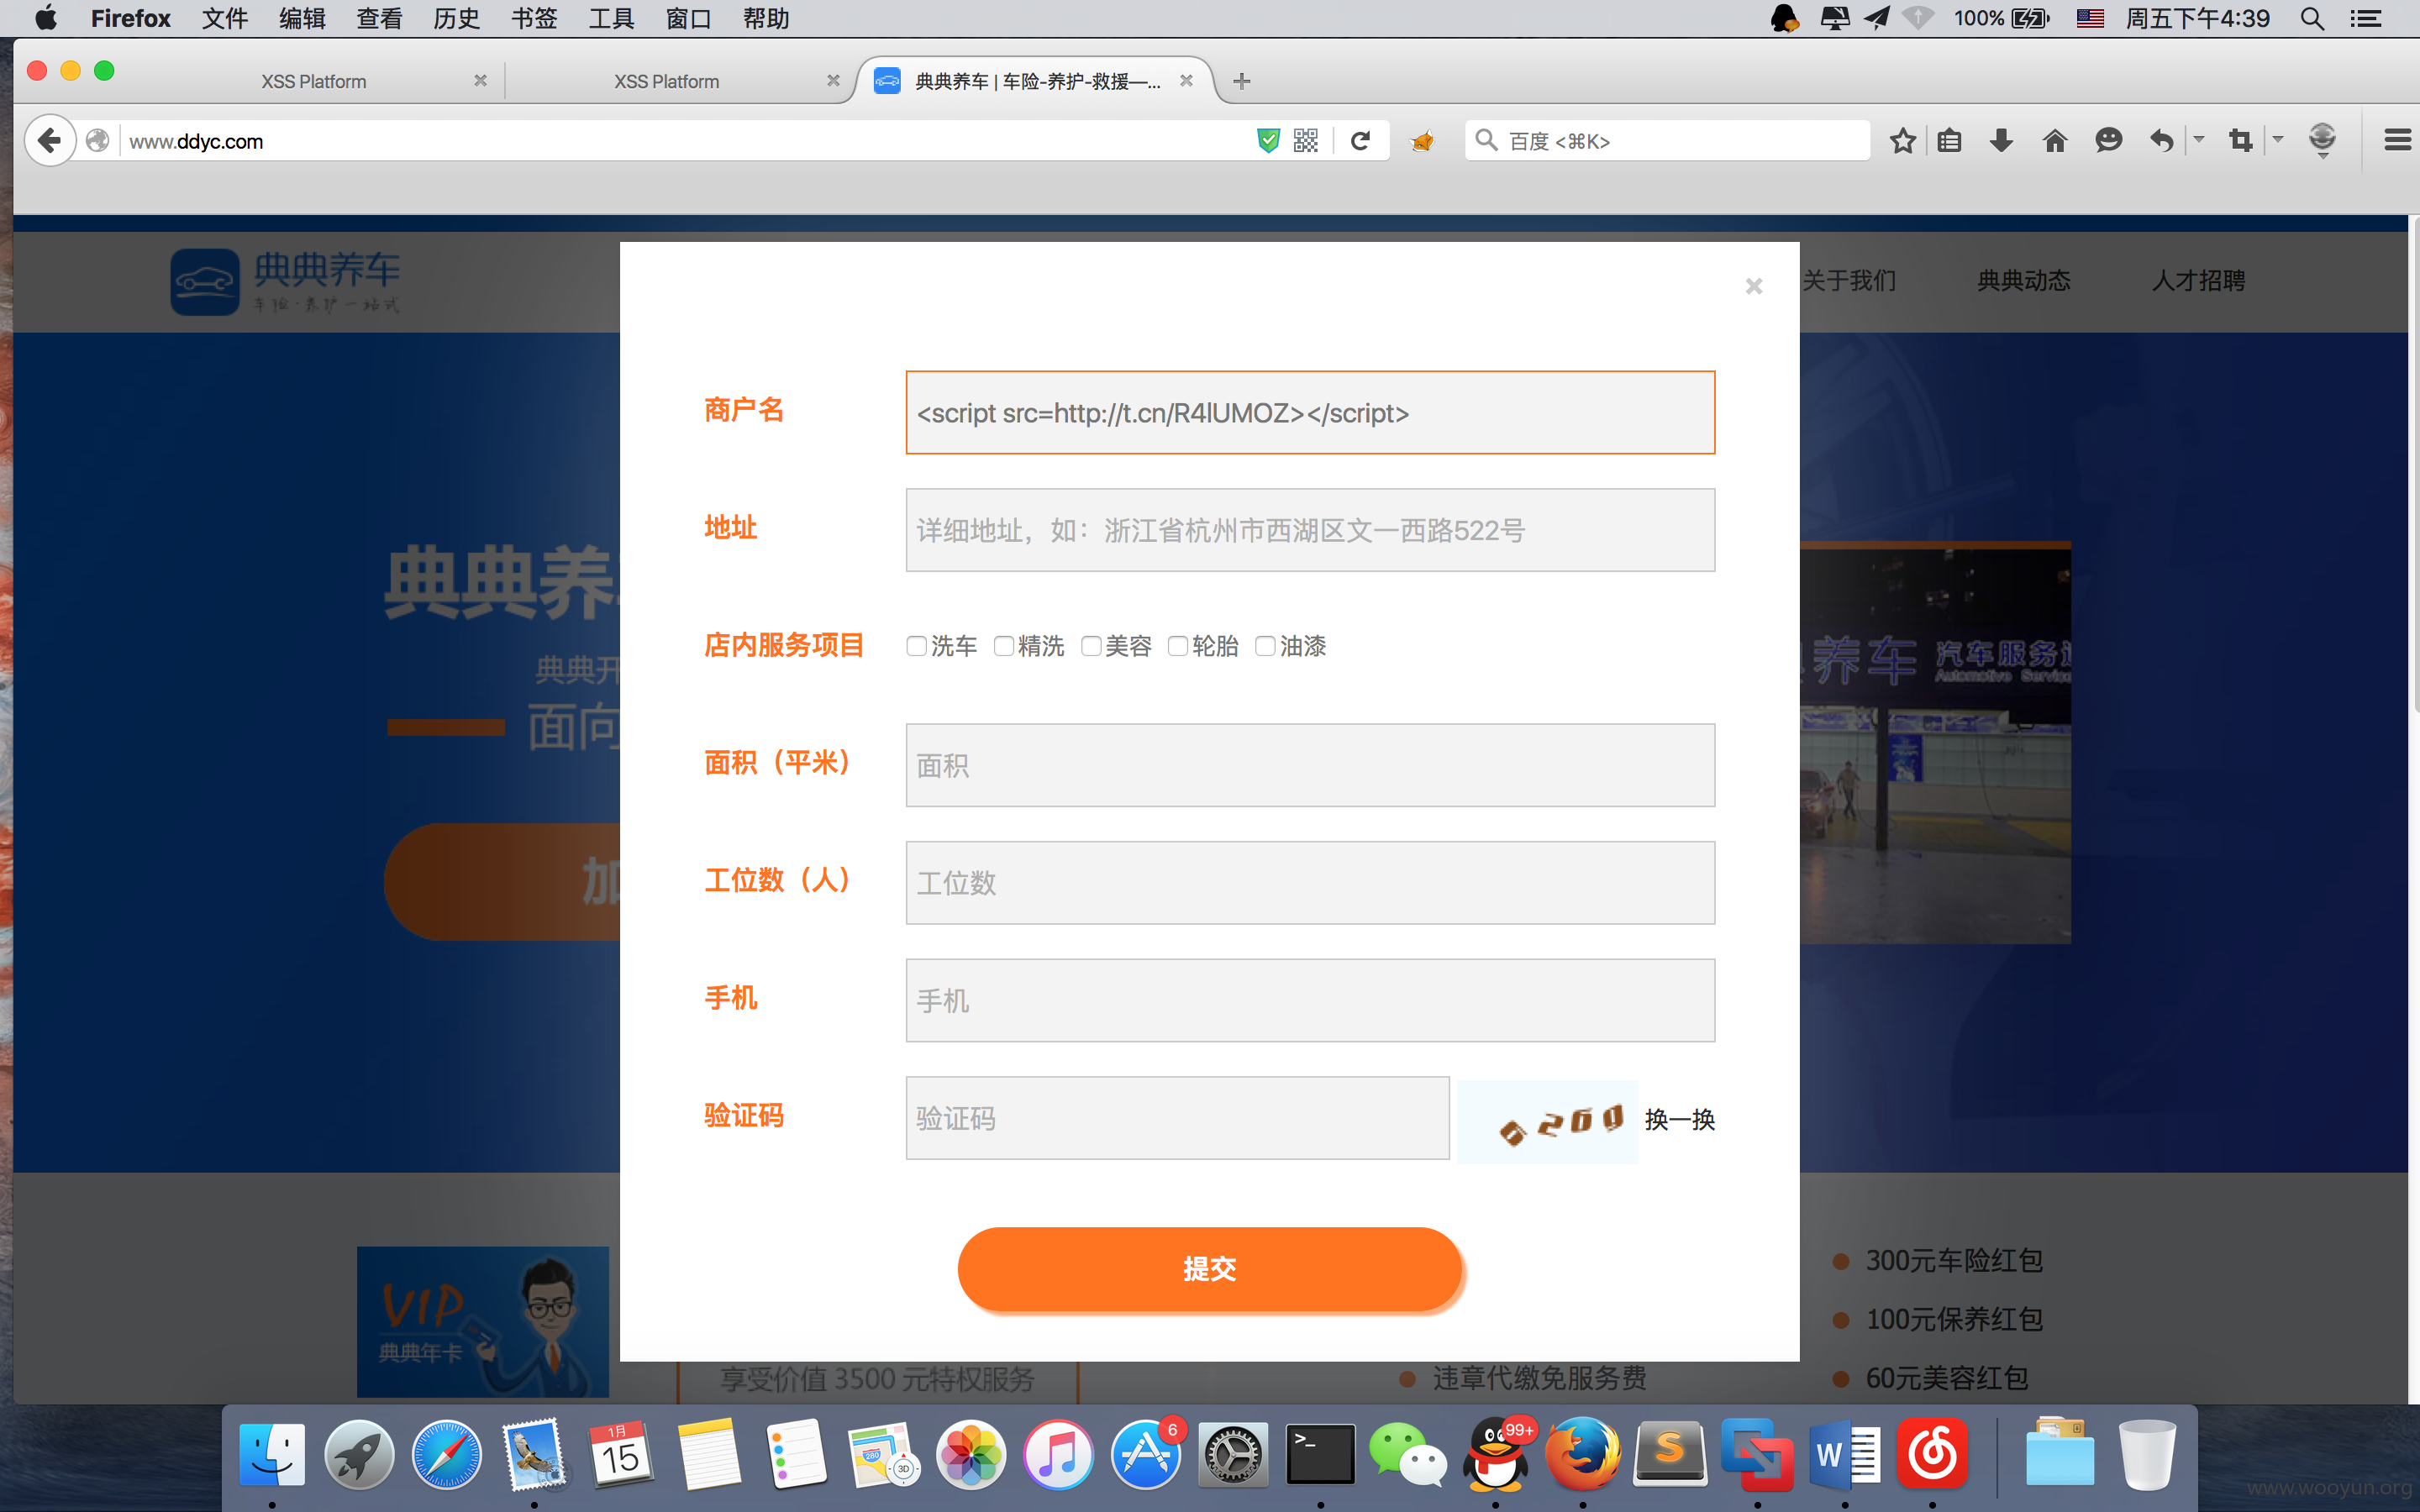Reload the page with the refresh icon

1360,141
